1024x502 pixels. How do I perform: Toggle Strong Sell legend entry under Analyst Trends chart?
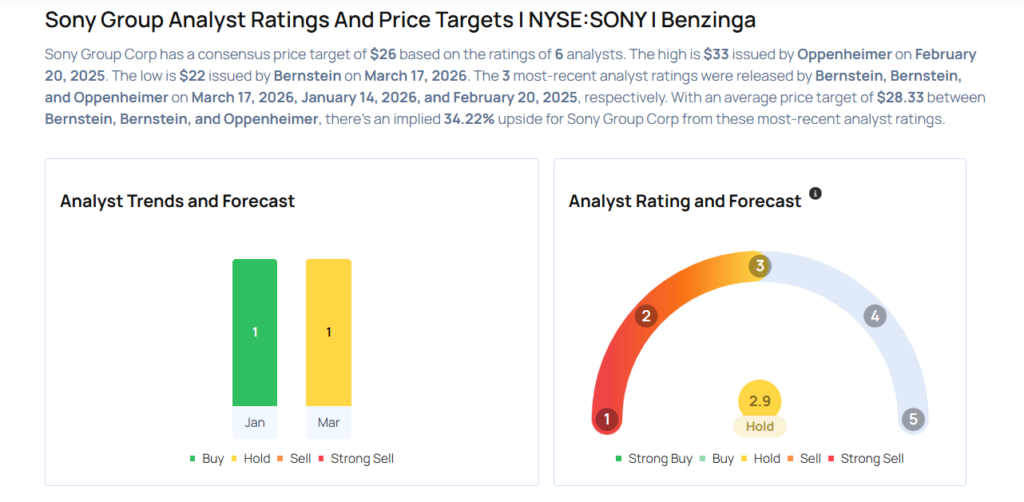click(355, 458)
